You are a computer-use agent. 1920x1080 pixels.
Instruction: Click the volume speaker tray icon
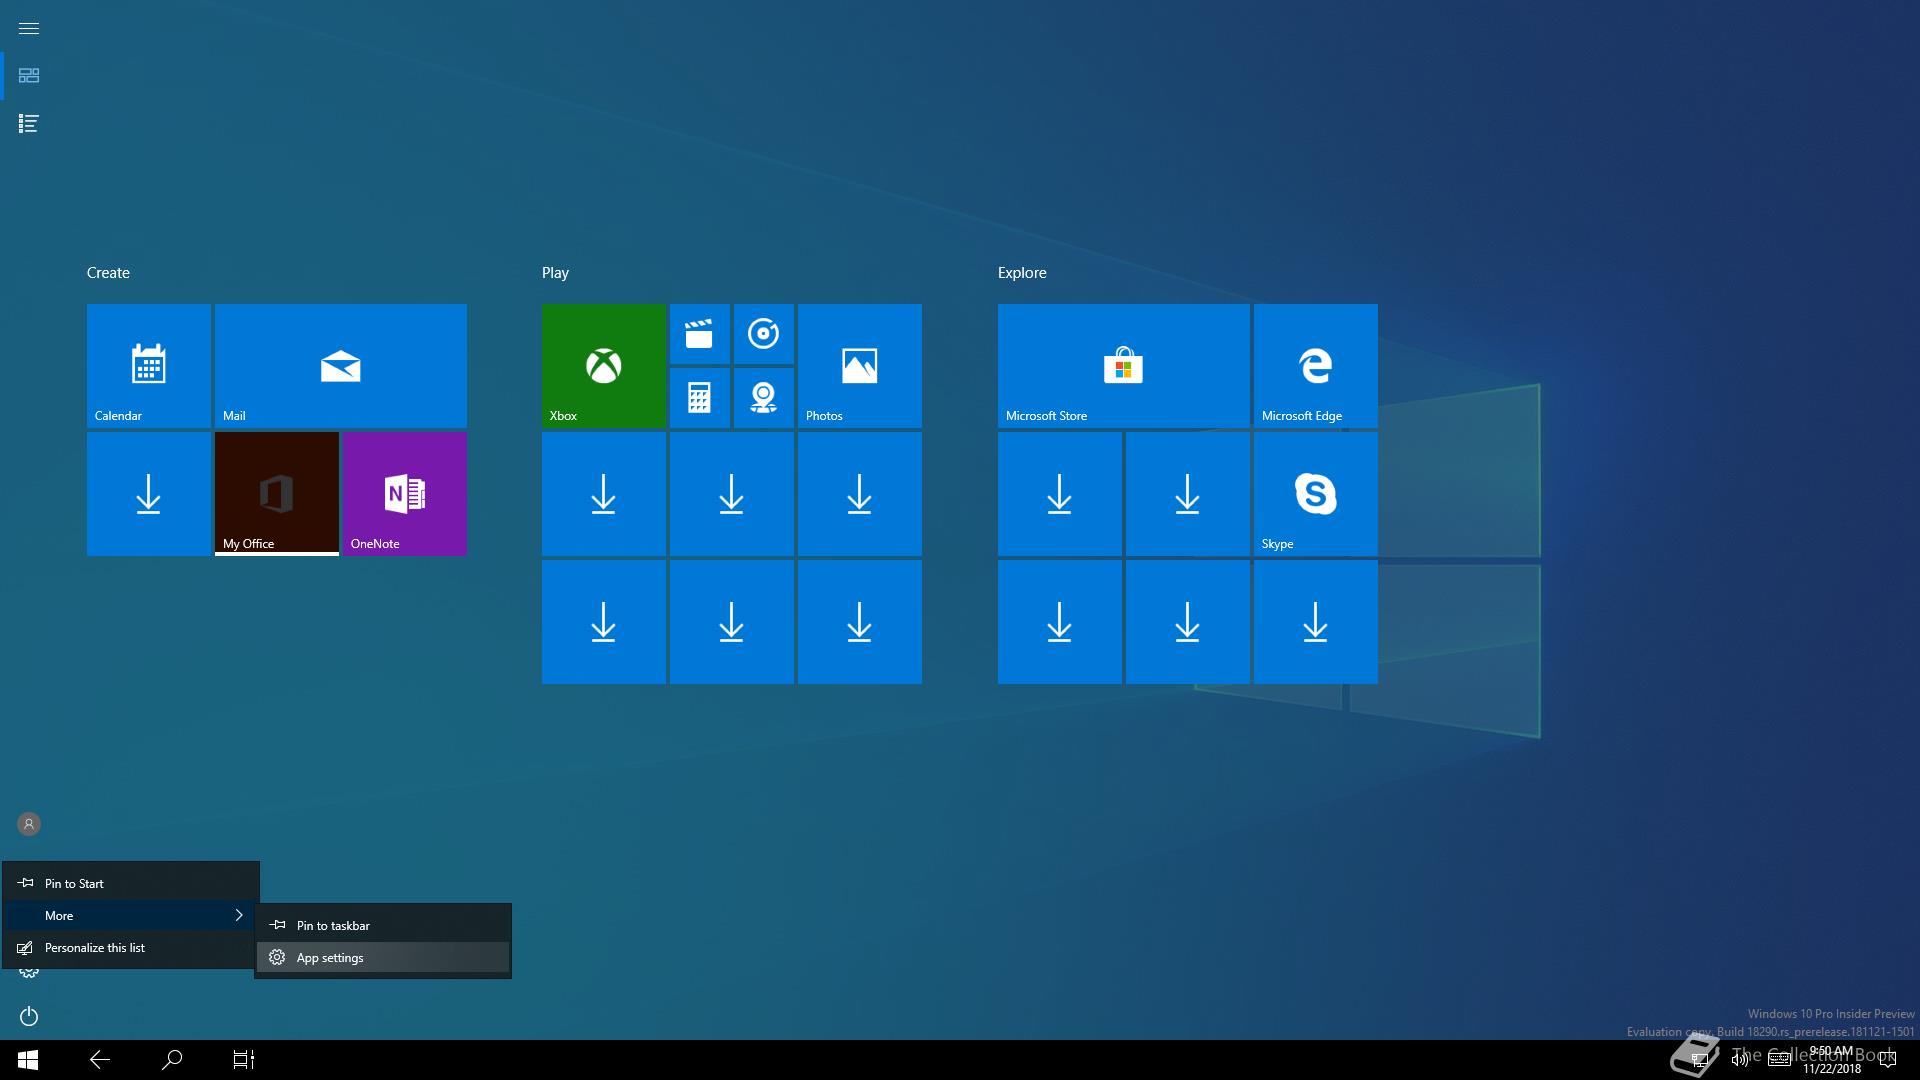1739,1060
